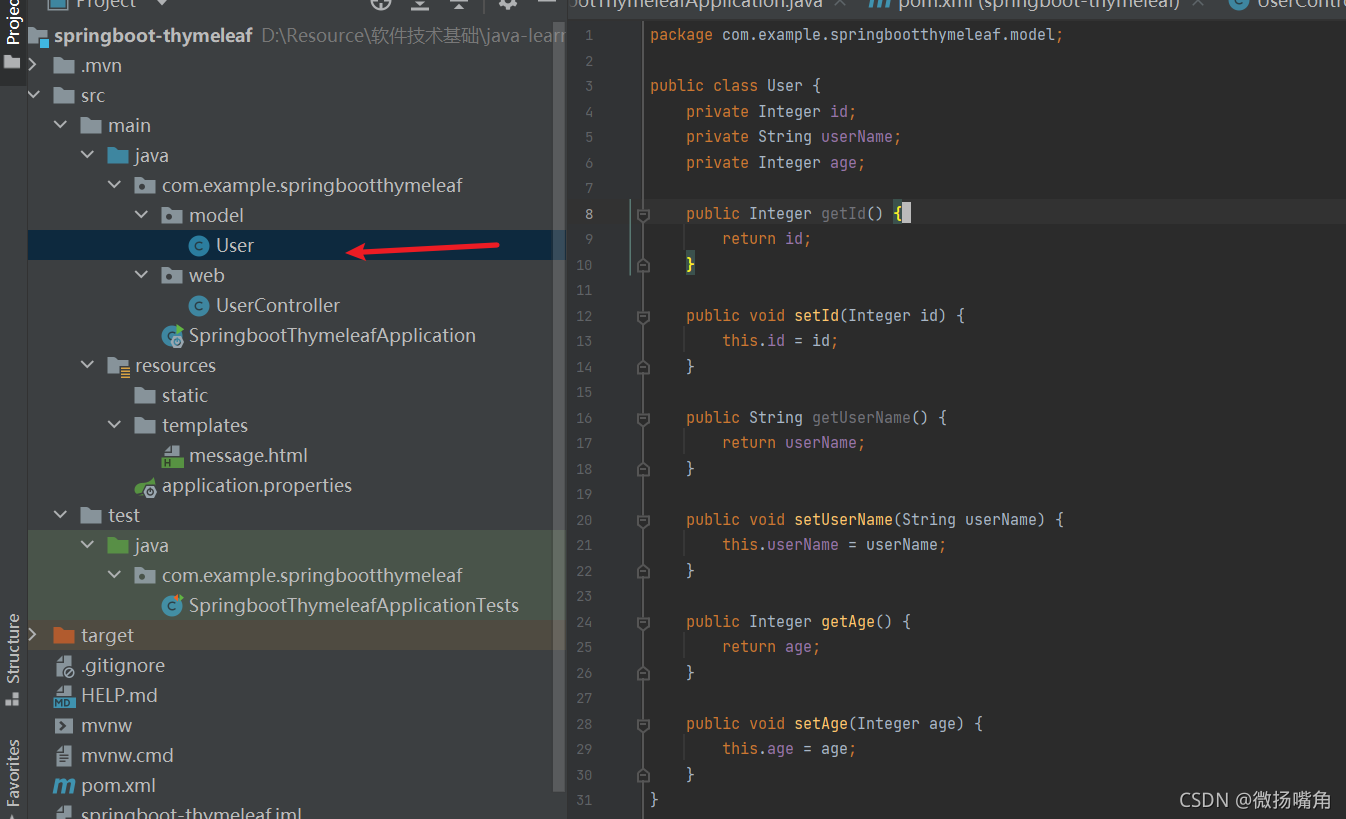Expand the .mvn folder

tap(34, 66)
